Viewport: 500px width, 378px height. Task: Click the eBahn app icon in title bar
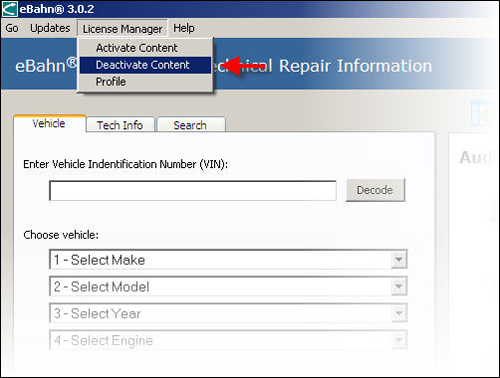tap(9, 9)
